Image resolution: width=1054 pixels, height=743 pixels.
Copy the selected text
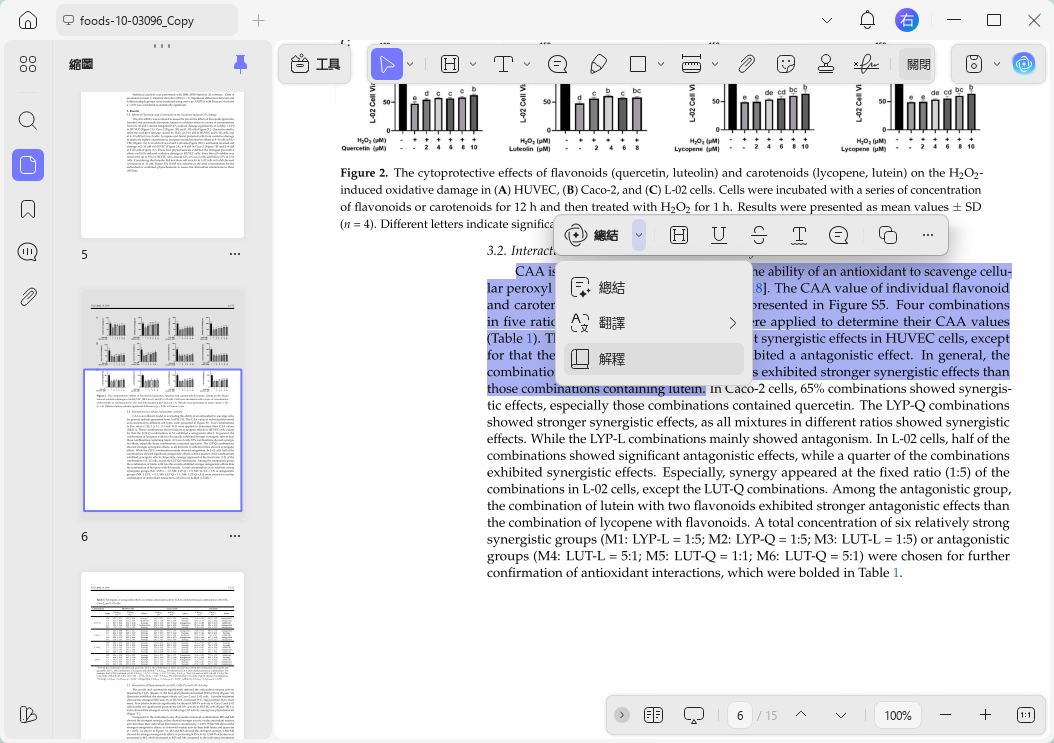(x=887, y=235)
